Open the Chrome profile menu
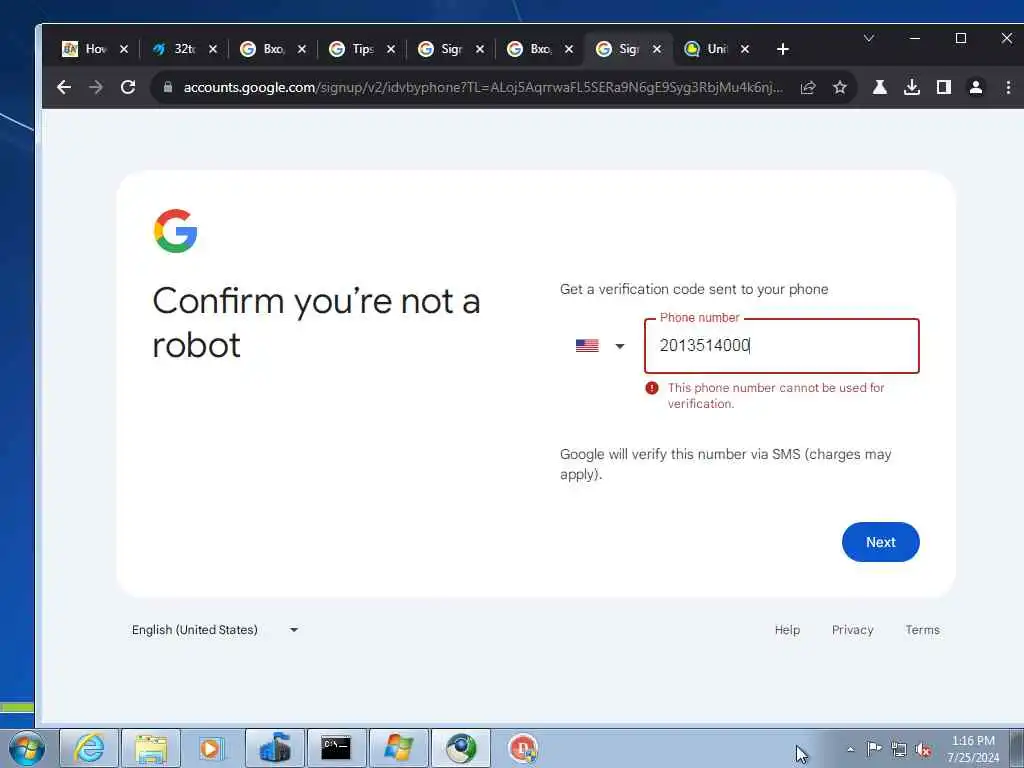Image resolution: width=1024 pixels, height=768 pixels. [x=976, y=87]
